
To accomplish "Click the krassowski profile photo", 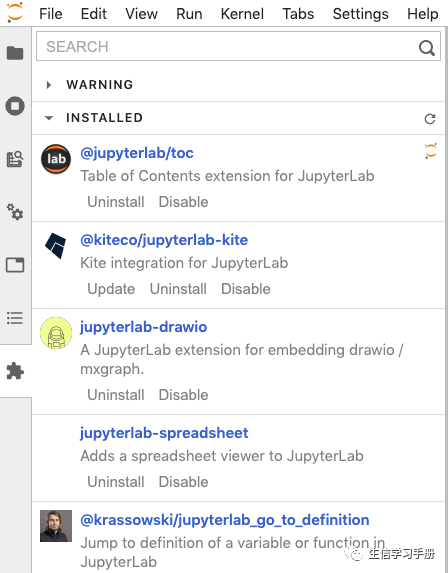I will pos(56,526).
